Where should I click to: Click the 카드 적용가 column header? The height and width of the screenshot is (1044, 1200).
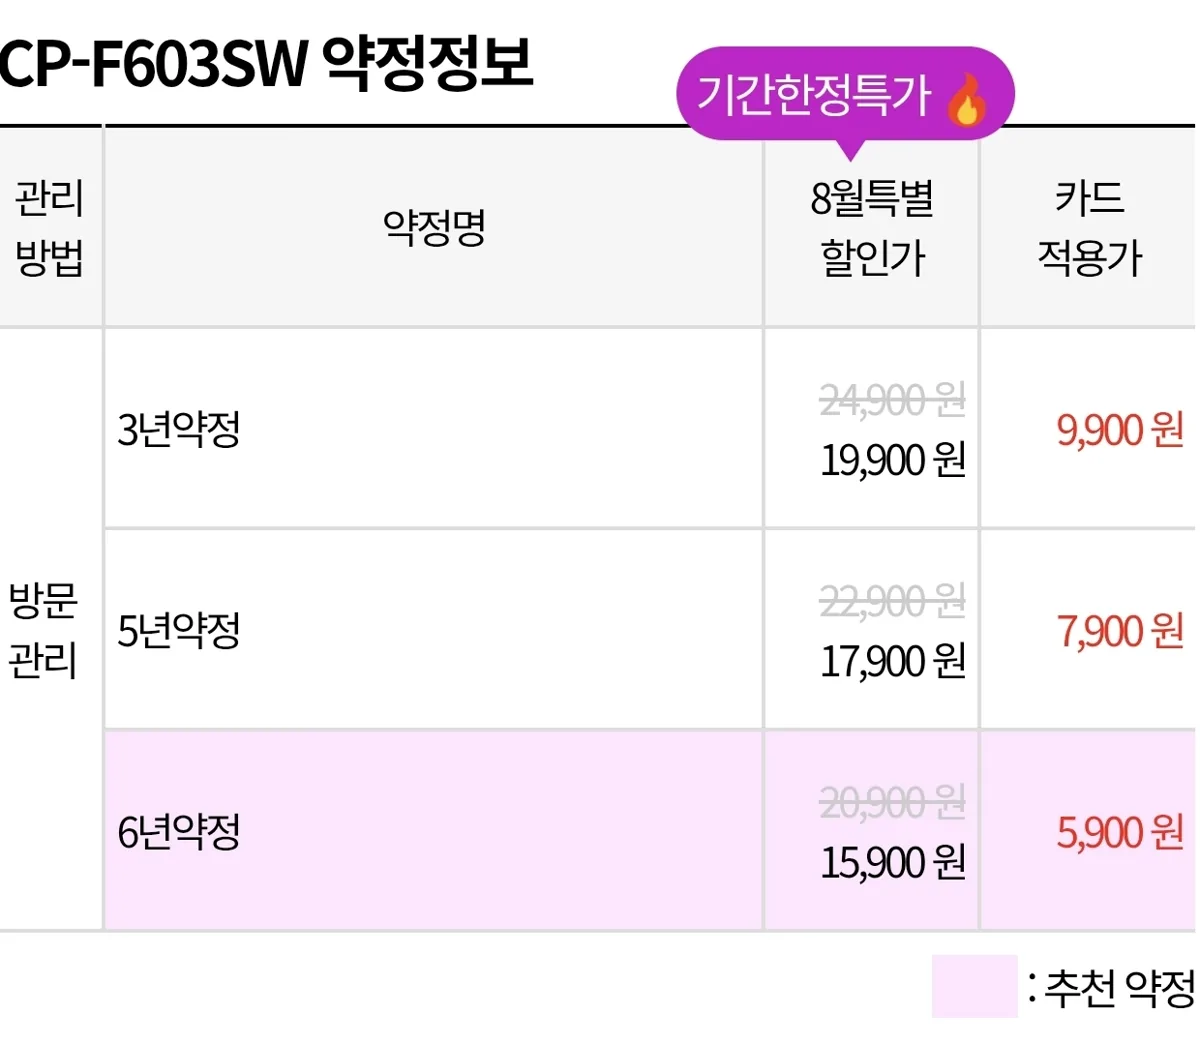click(x=1089, y=228)
